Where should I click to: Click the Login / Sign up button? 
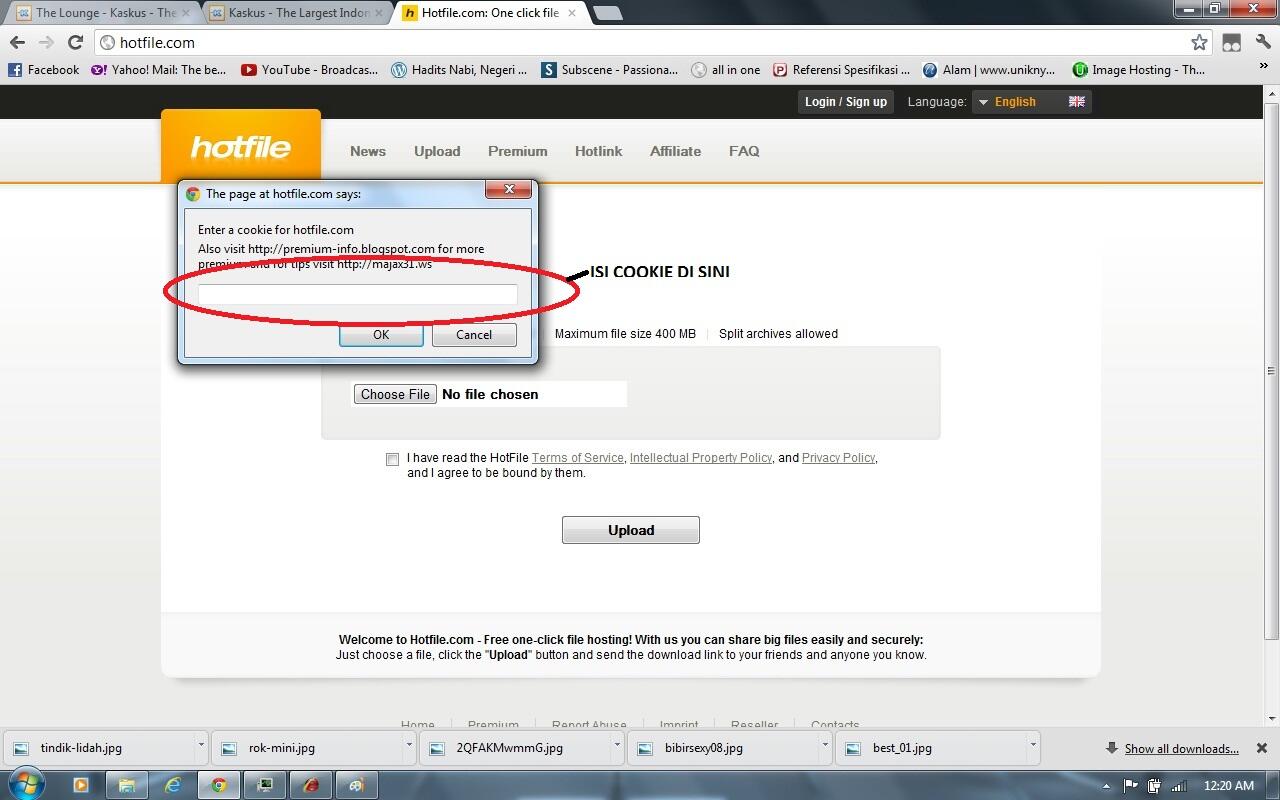pyautogui.click(x=846, y=101)
